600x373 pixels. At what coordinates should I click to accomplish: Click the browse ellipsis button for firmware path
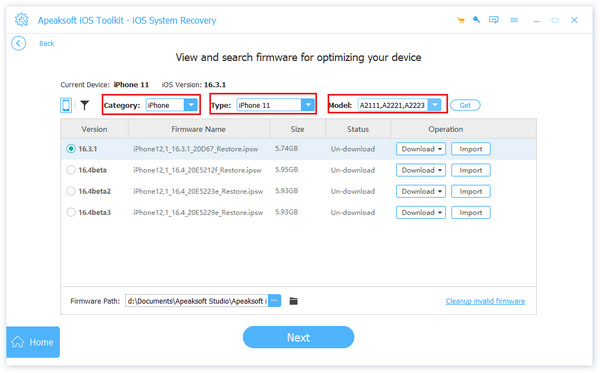pyautogui.click(x=274, y=301)
